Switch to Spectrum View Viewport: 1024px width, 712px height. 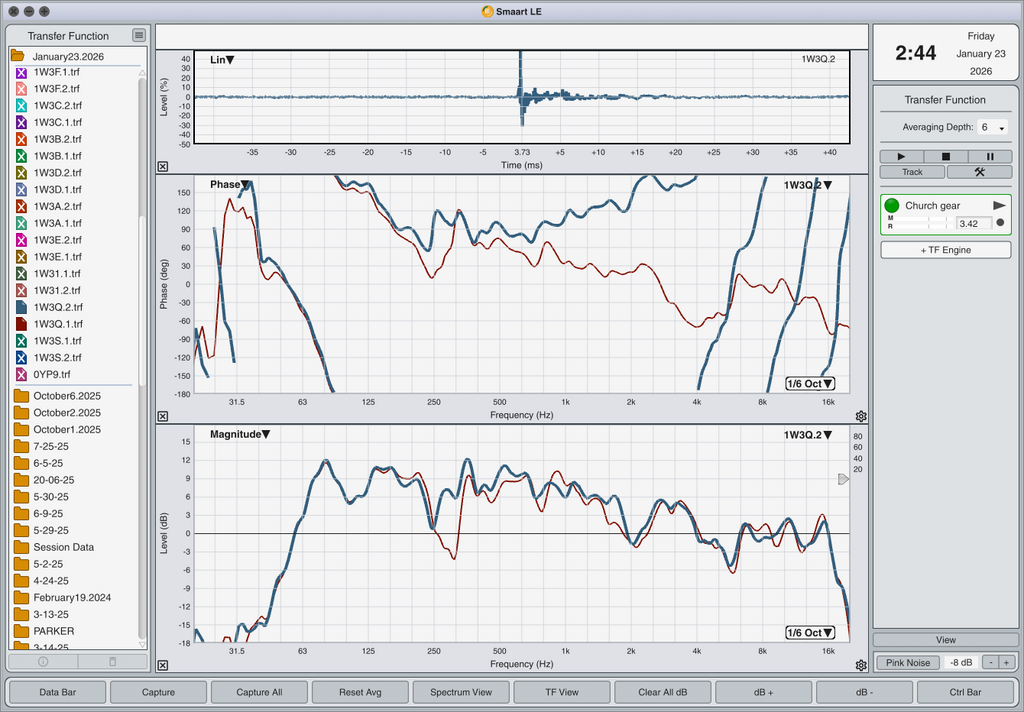coord(460,692)
